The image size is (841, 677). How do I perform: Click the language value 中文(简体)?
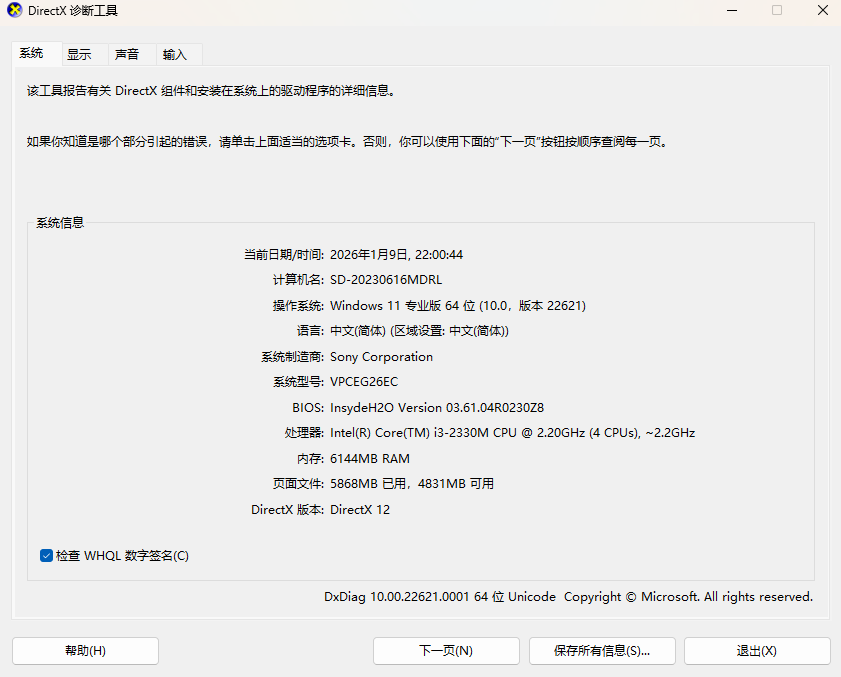coord(419,331)
